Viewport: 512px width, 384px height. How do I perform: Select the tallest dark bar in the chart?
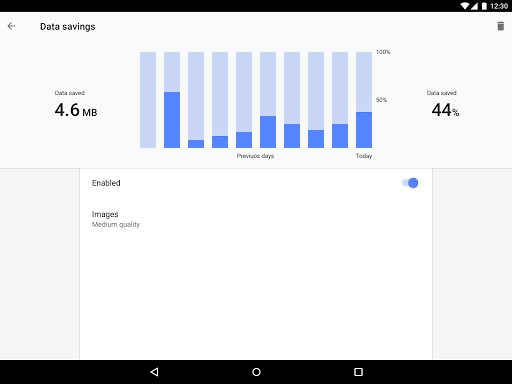(172, 120)
